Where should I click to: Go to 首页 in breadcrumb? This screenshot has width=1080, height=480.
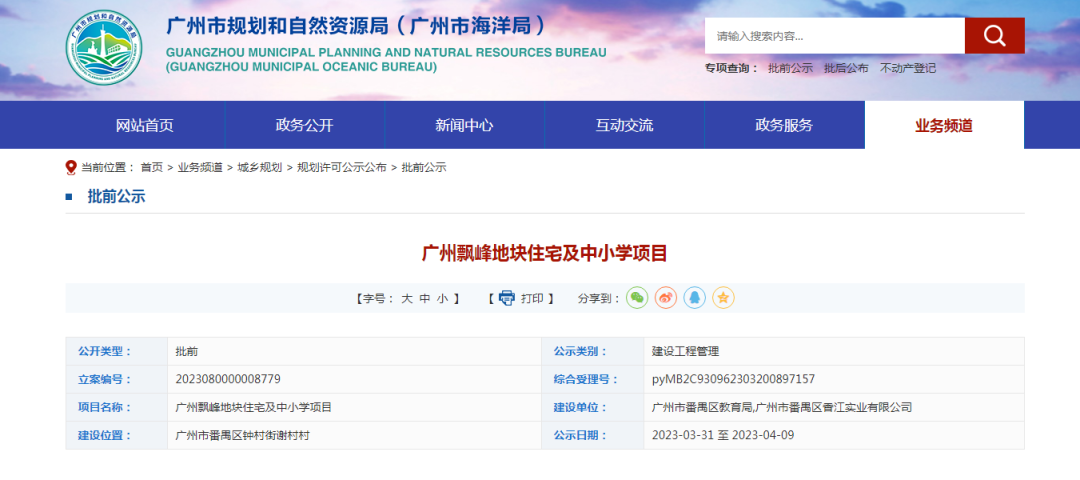coord(152,167)
